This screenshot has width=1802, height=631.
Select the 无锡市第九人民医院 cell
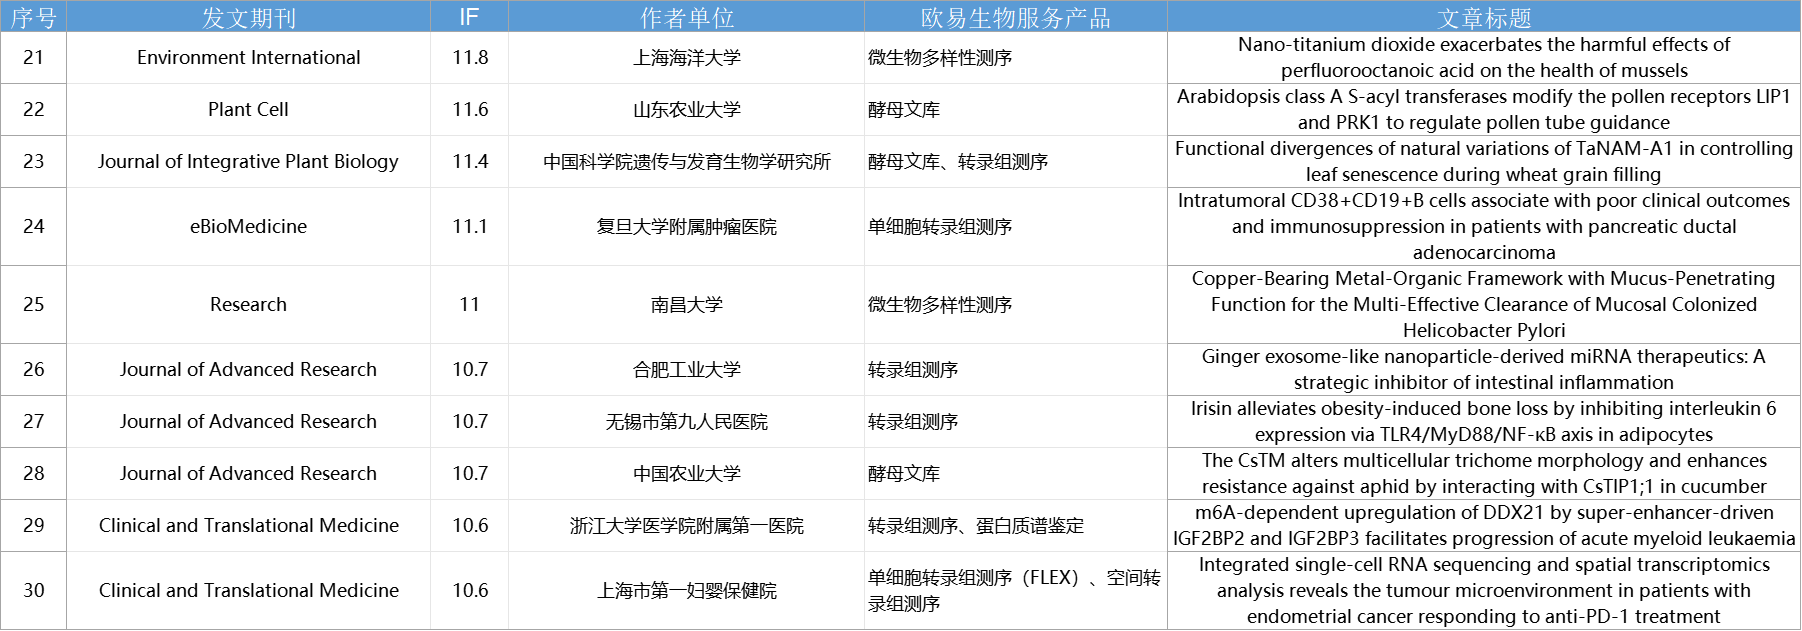(686, 422)
